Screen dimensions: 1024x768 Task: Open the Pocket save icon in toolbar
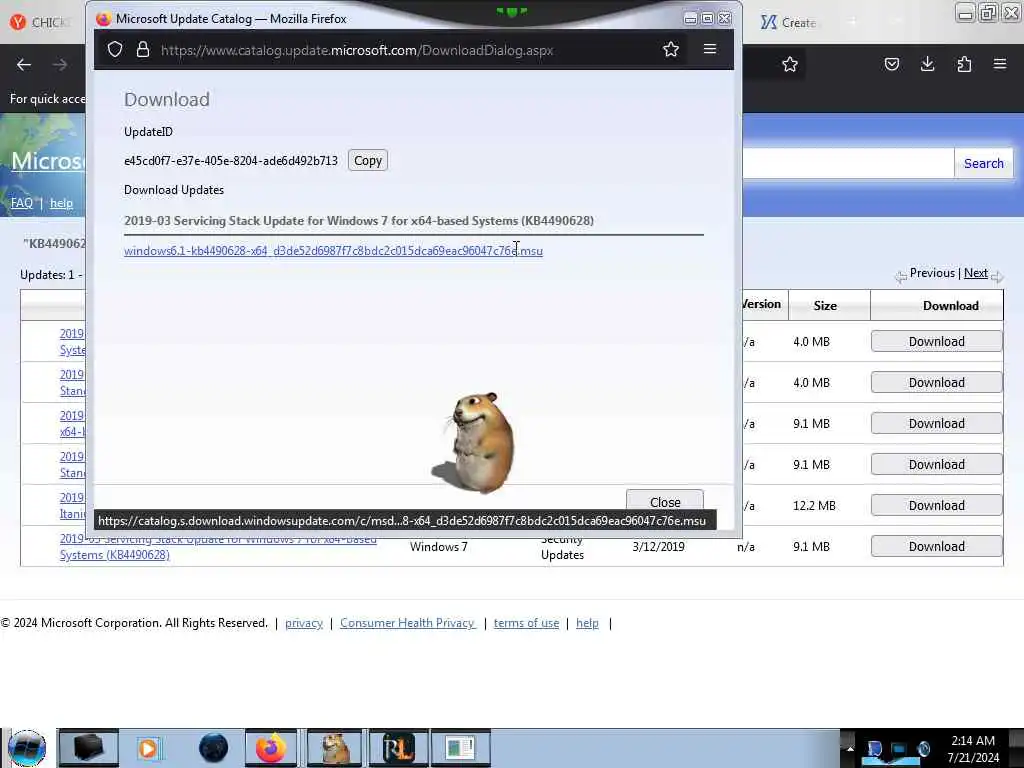(892, 64)
